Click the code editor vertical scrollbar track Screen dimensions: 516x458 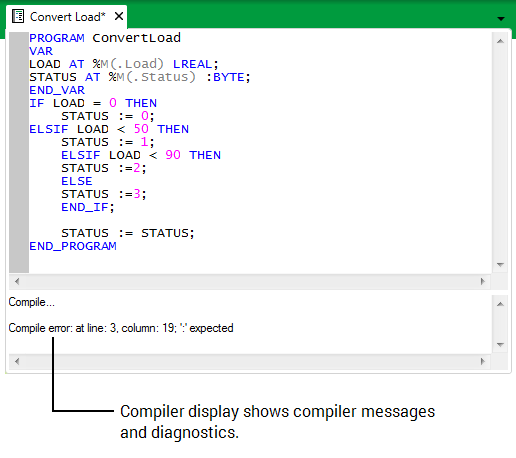click(500, 153)
